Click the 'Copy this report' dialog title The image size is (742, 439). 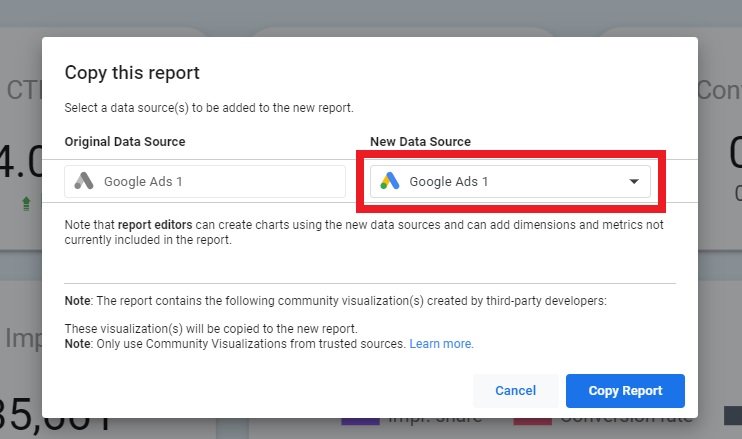coord(132,73)
